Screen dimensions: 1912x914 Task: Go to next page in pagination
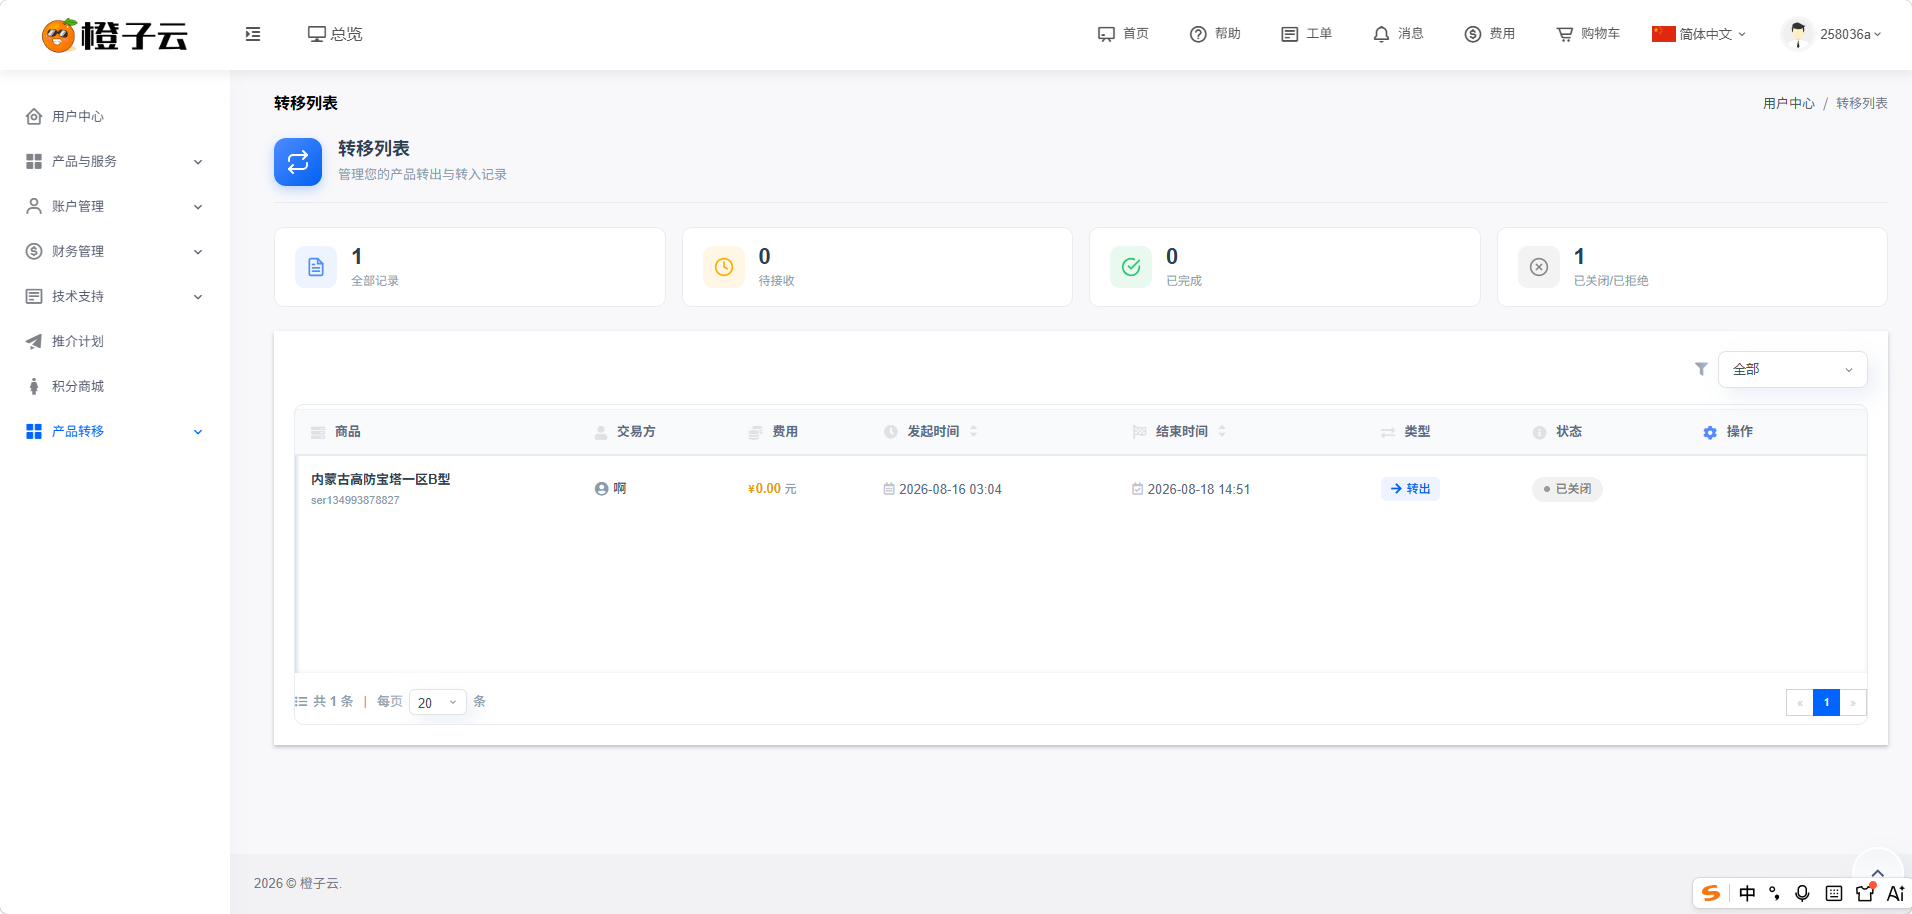[x=1853, y=702]
